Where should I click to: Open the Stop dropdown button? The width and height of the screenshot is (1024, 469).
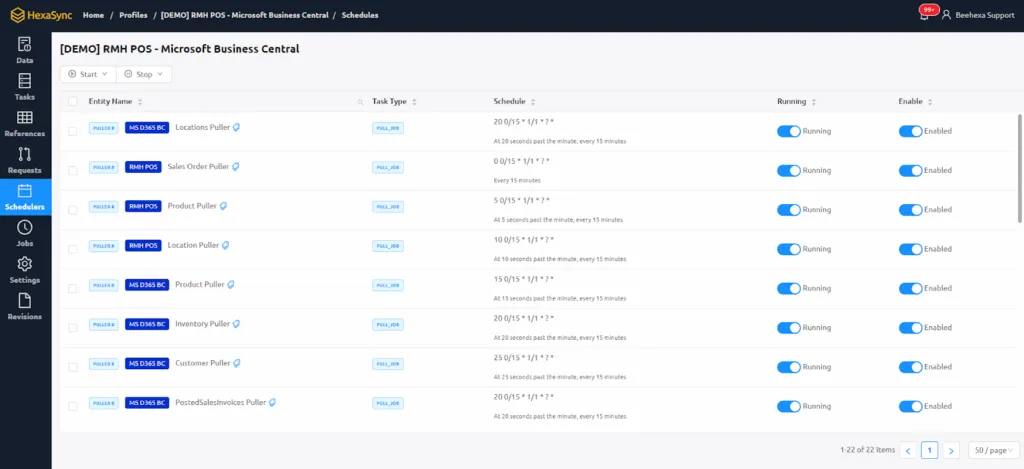(x=144, y=74)
